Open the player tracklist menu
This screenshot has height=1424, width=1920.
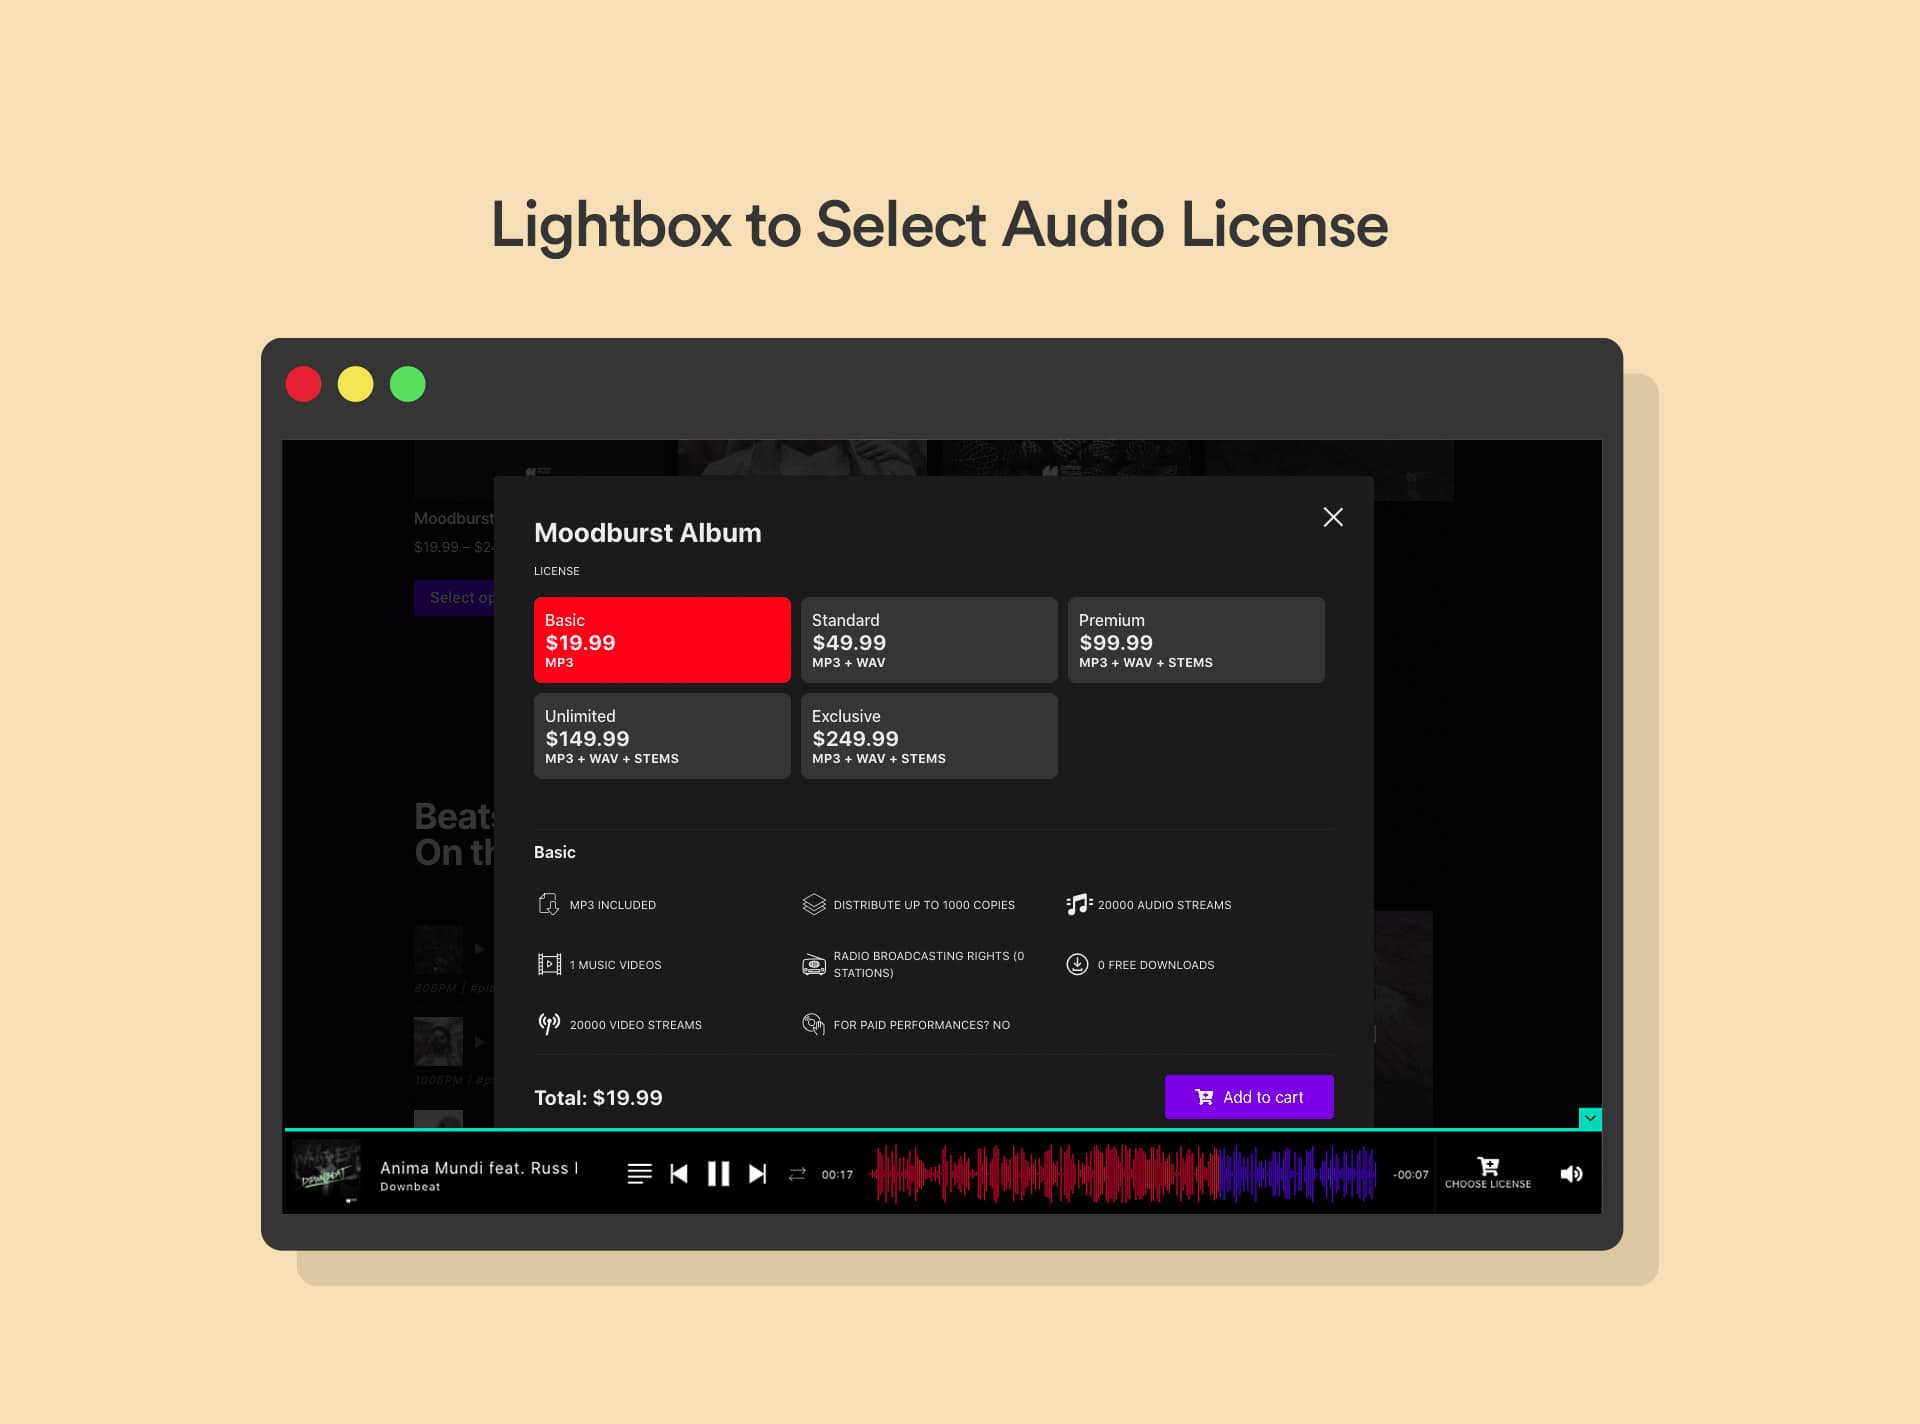(639, 1174)
